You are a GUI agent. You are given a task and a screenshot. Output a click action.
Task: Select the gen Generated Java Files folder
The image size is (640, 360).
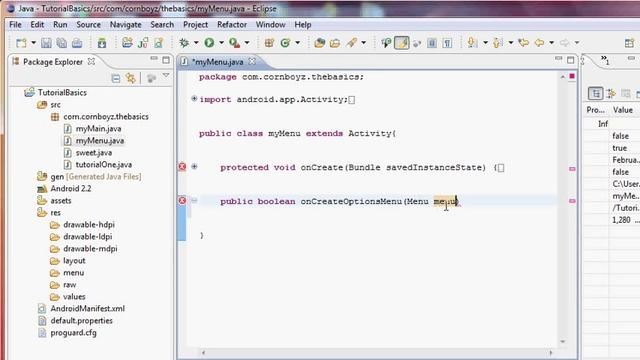(x=96, y=177)
